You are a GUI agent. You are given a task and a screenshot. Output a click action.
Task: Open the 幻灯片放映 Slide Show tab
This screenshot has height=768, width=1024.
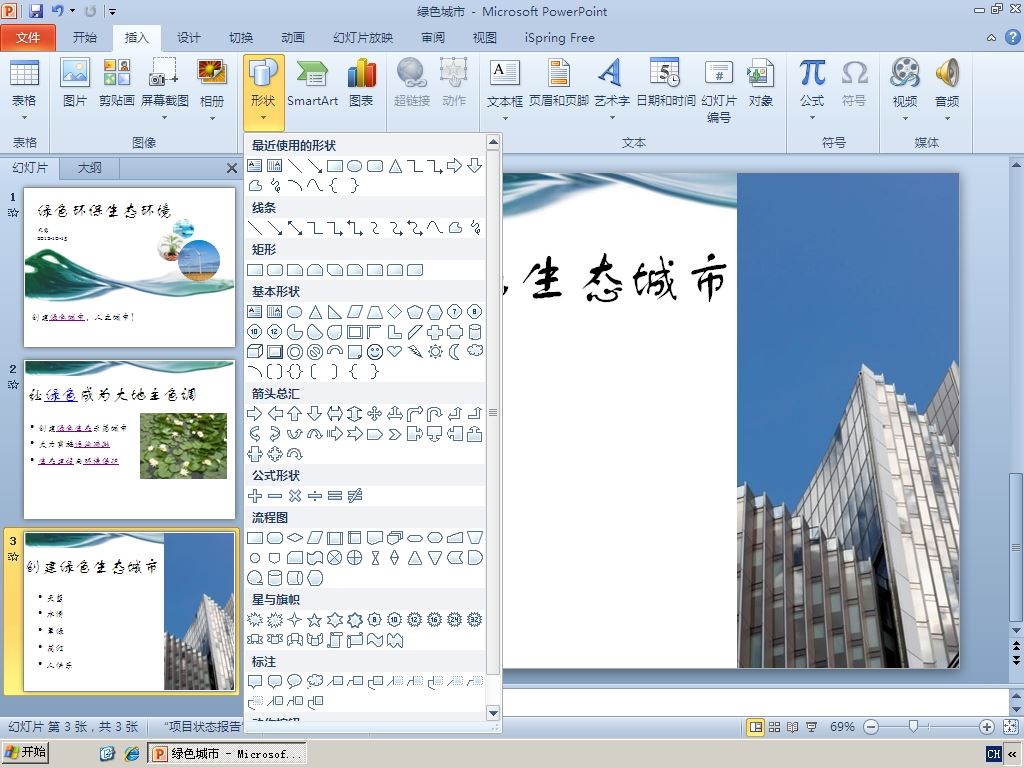[362, 38]
